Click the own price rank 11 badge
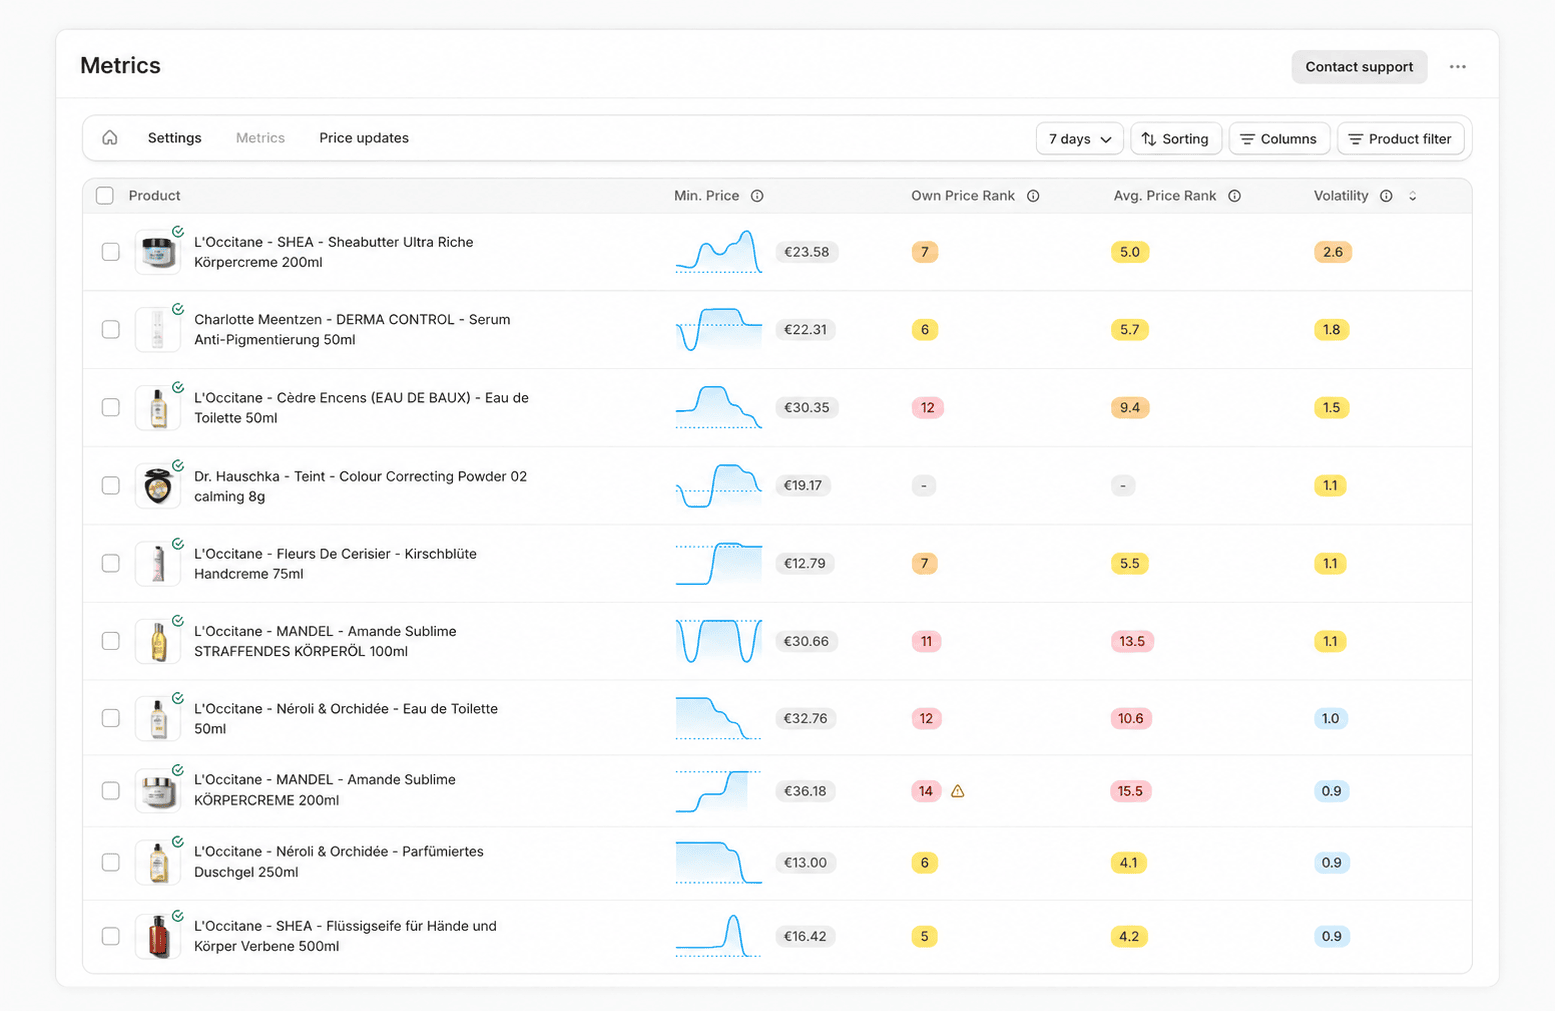The width and height of the screenshot is (1555, 1011). tap(926, 641)
